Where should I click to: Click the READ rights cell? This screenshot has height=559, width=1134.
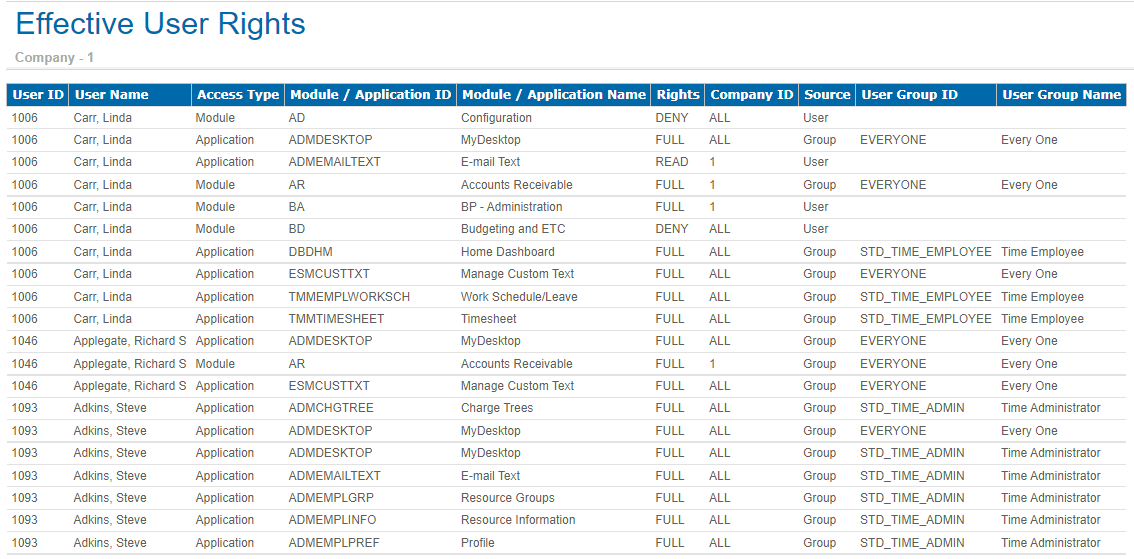point(671,162)
